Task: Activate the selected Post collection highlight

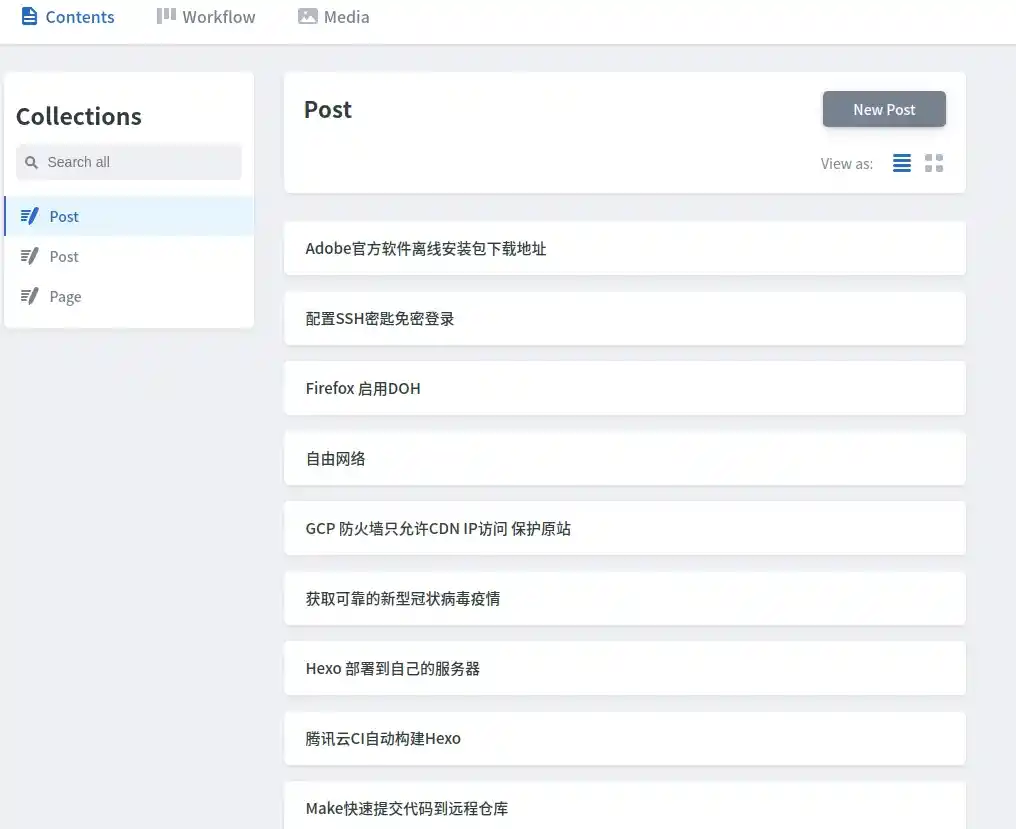Action: (x=64, y=216)
